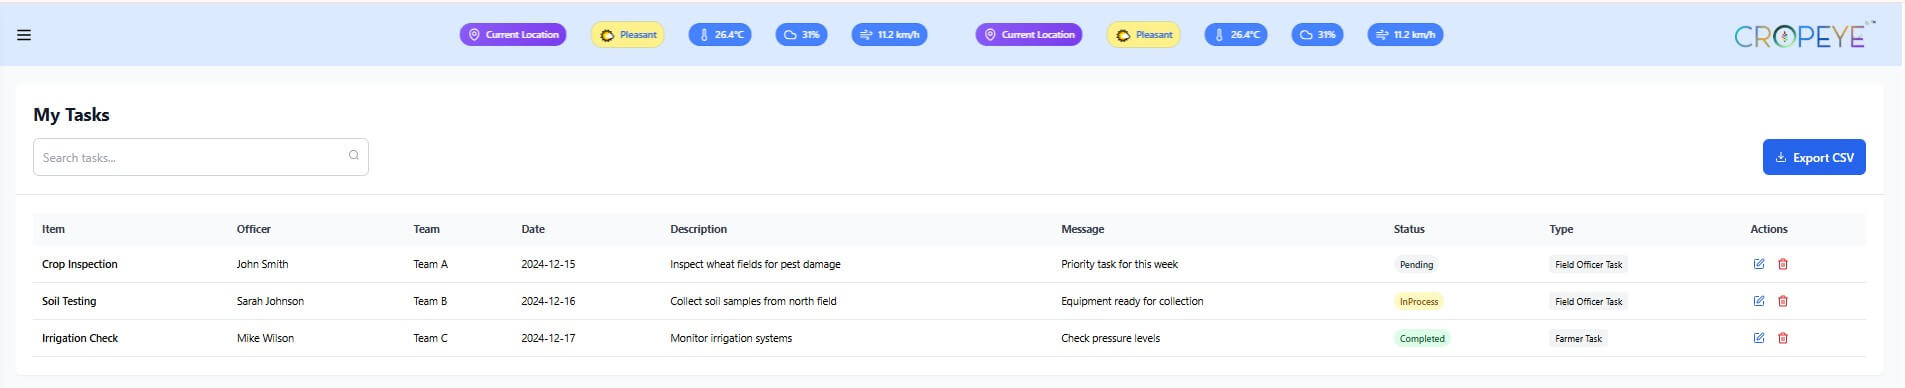Click the Completed status badge
This screenshot has width=1905, height=388.
click(1422, 338)
